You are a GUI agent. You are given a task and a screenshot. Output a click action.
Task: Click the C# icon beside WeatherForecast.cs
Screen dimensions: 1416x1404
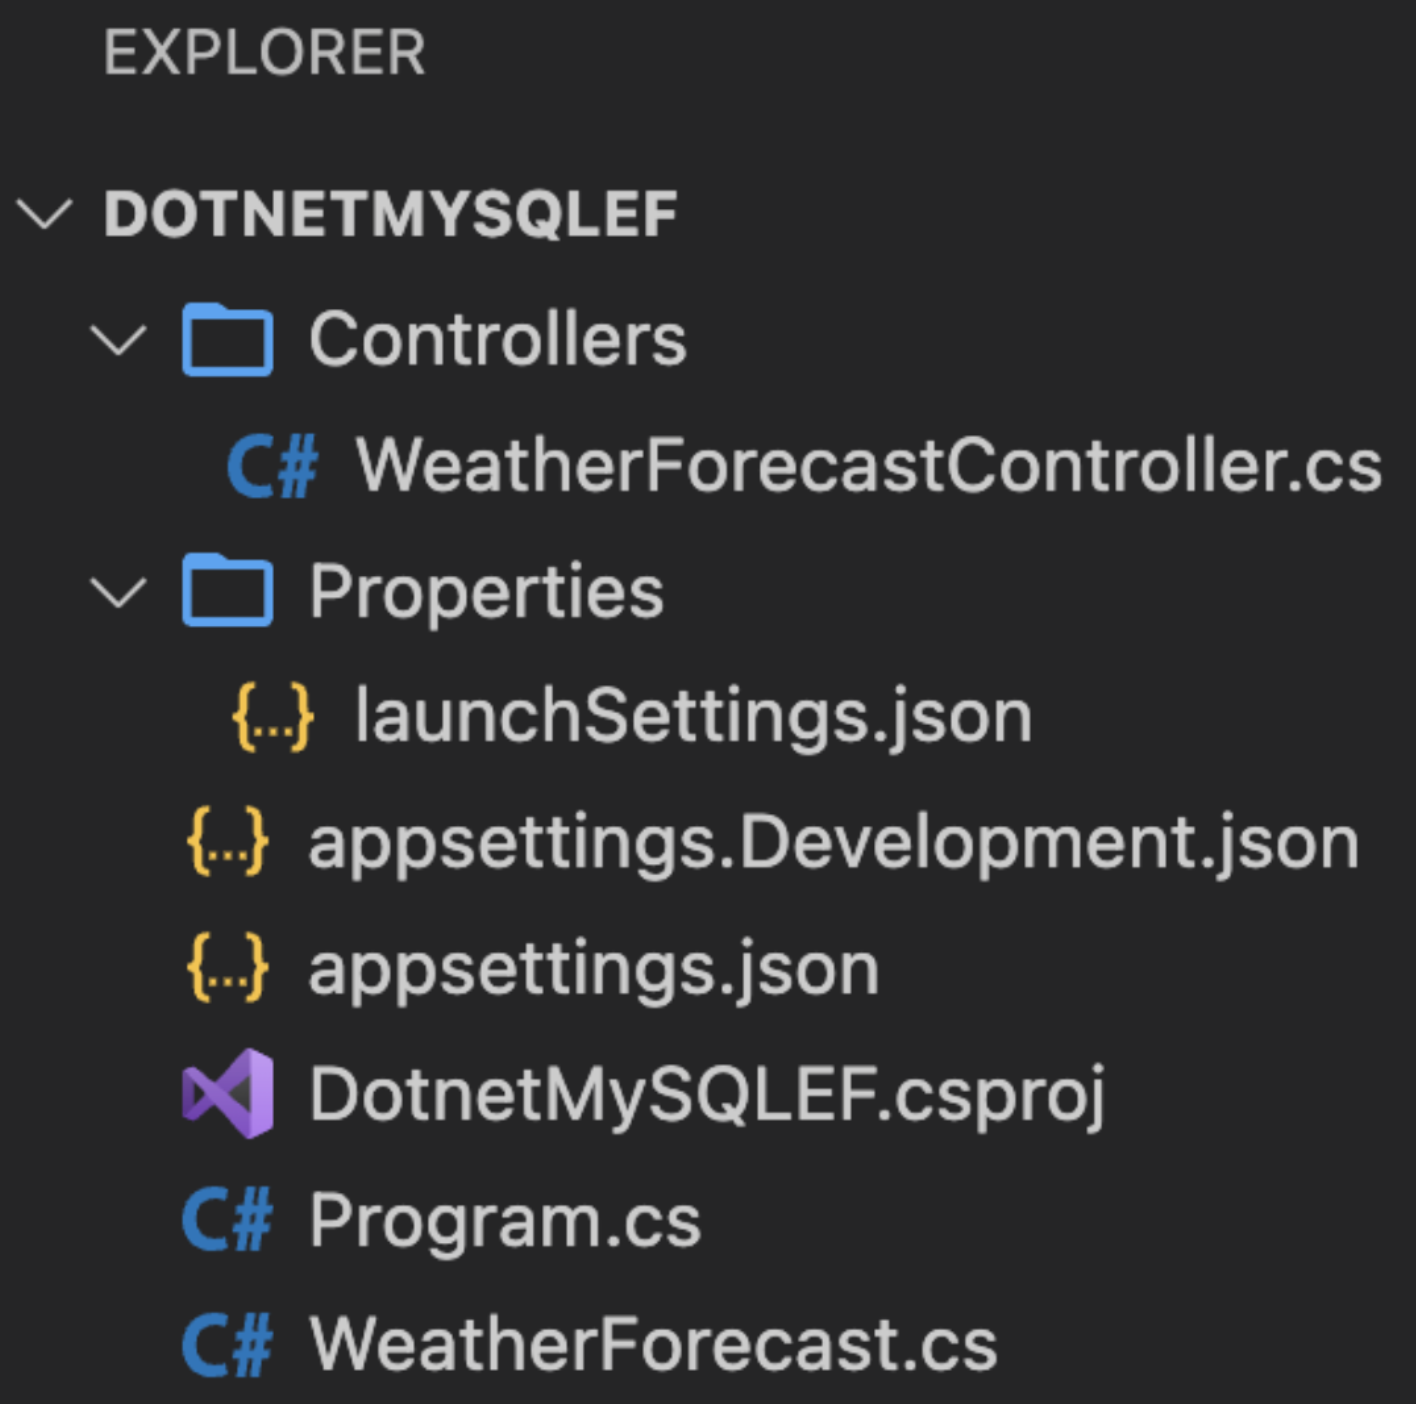click(227, 1345)
